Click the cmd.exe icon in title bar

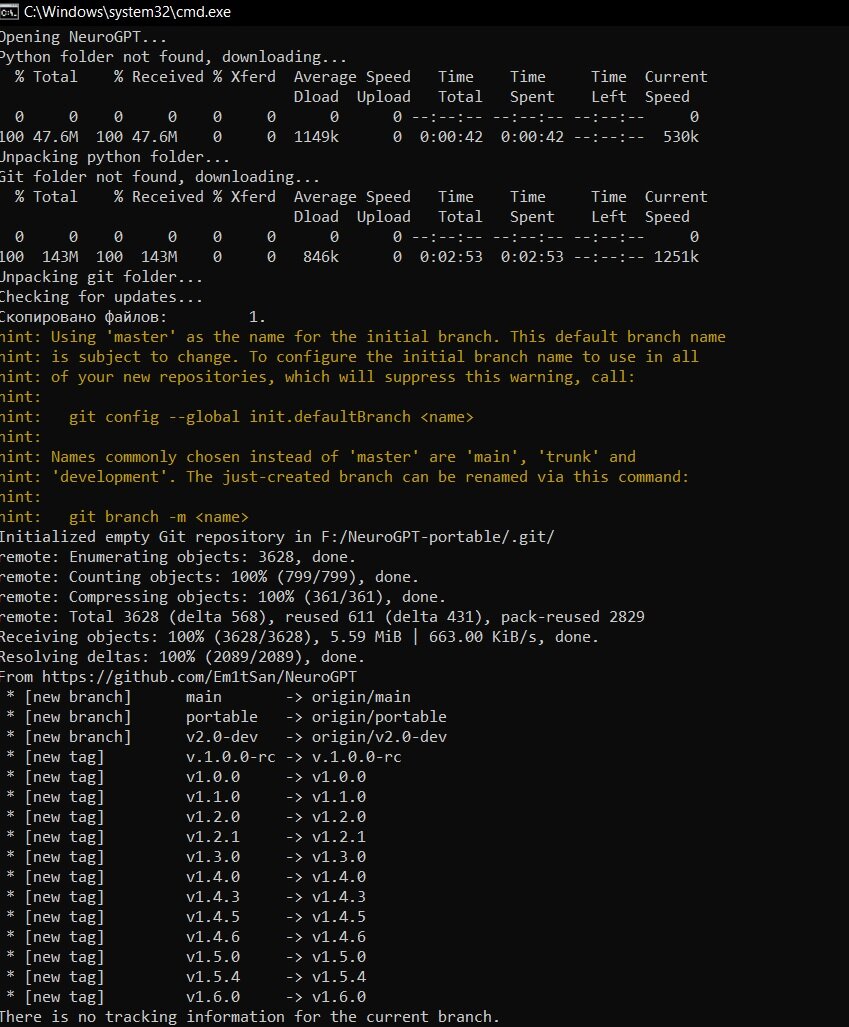[x=9, y=12]
